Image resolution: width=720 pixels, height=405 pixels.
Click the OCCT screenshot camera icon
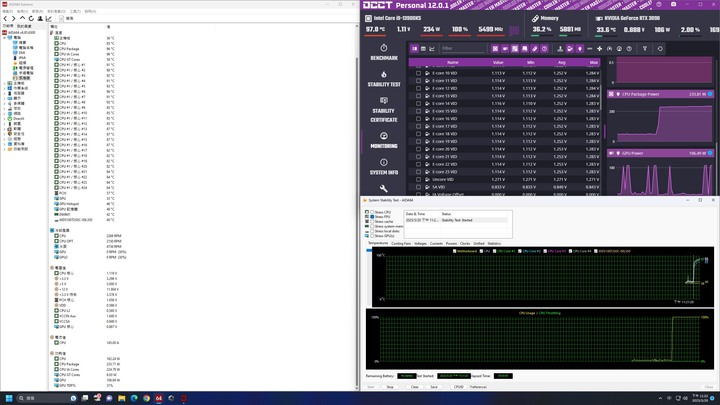[673, 4]
